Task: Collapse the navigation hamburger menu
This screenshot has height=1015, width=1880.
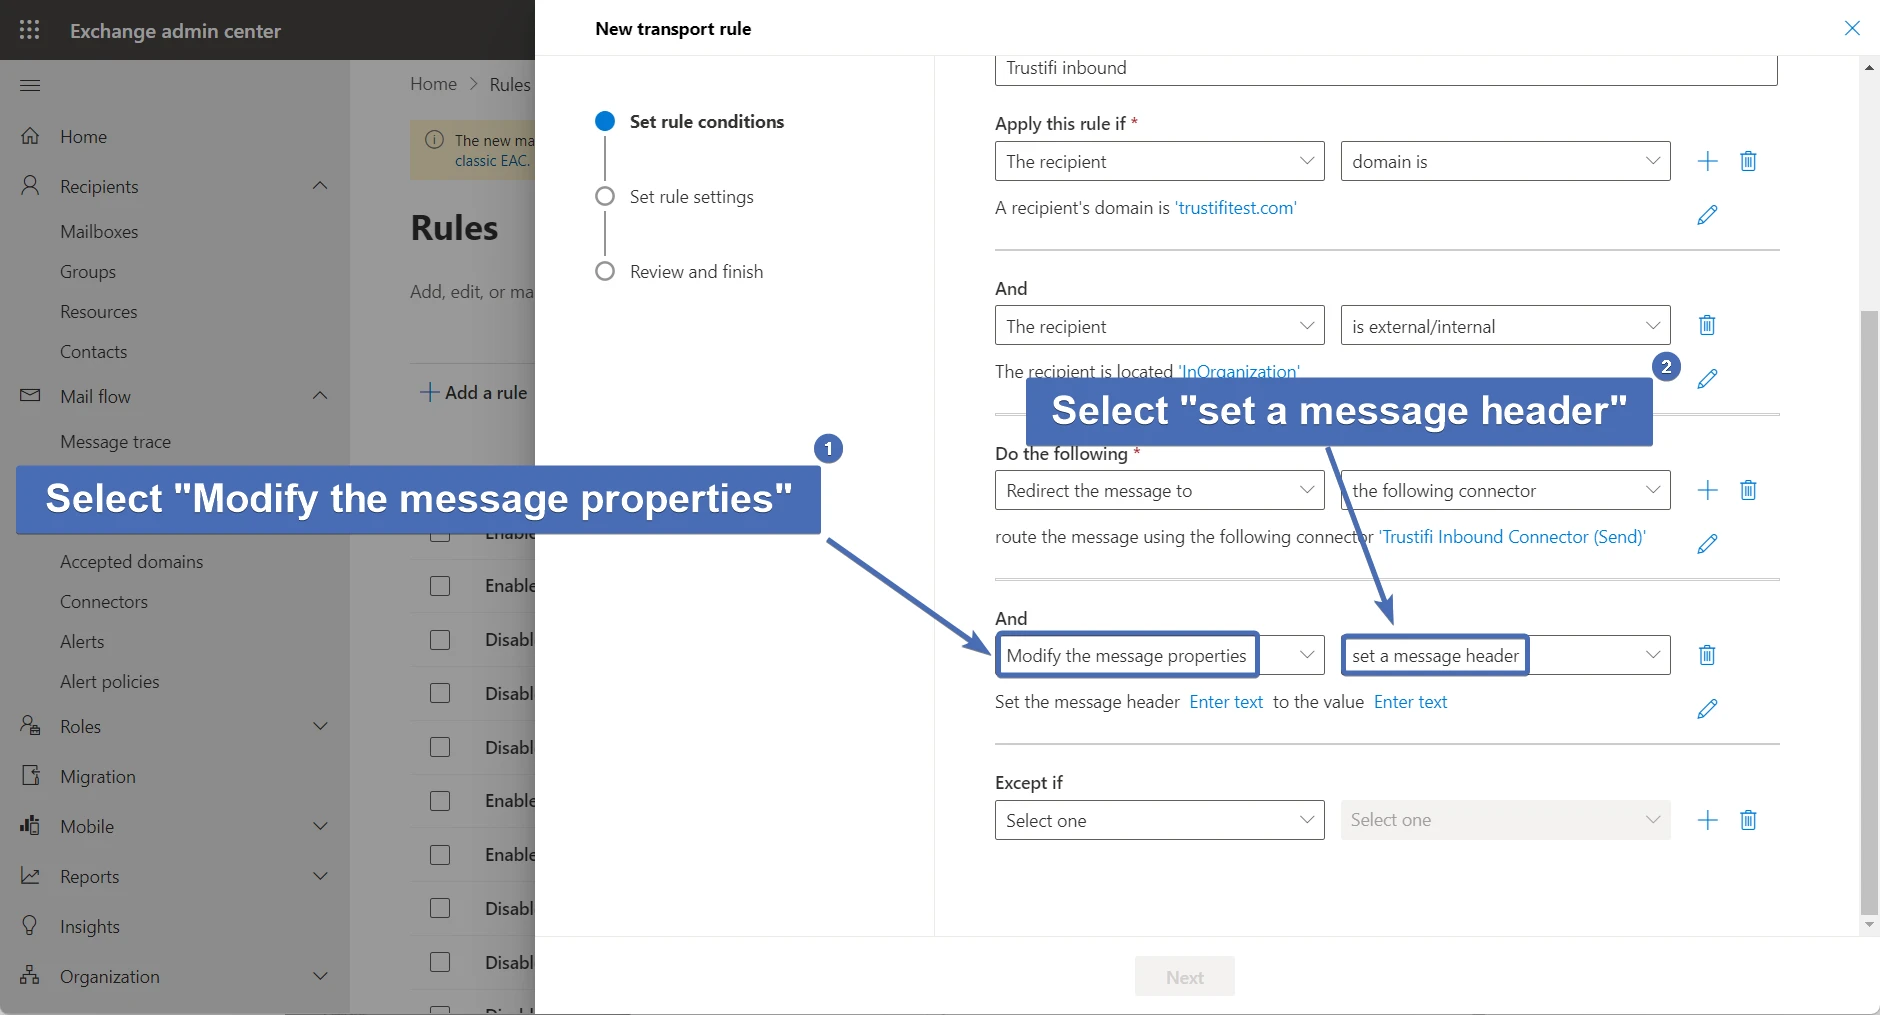Action: pyautogui.click(x=30, y=85)
